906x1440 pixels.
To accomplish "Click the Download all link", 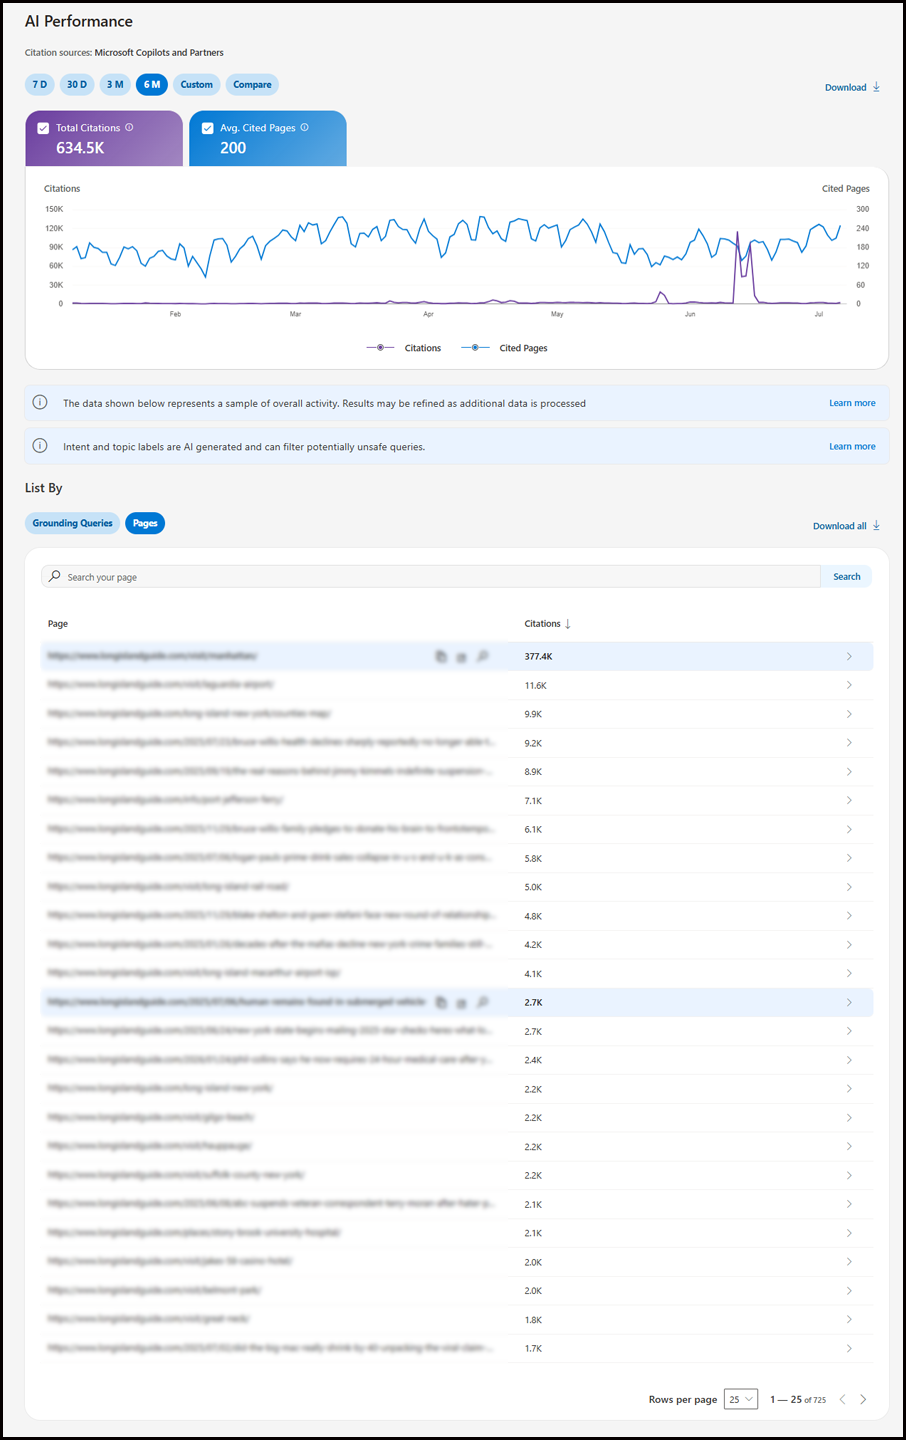I will pyautogui.click(x=846, y=526).
